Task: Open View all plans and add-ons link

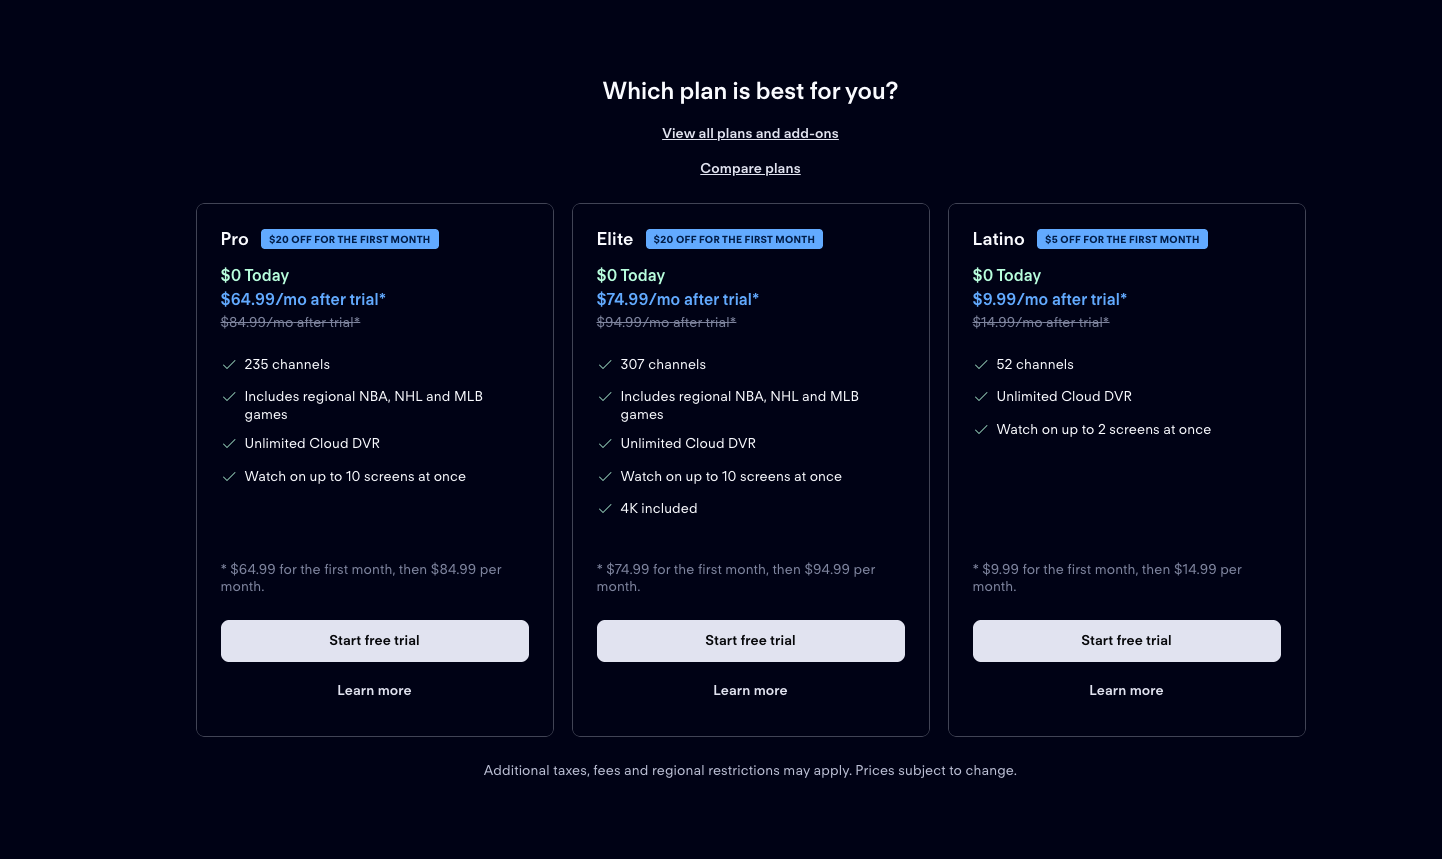Action: pyautogui.click(x=750, y=133)
